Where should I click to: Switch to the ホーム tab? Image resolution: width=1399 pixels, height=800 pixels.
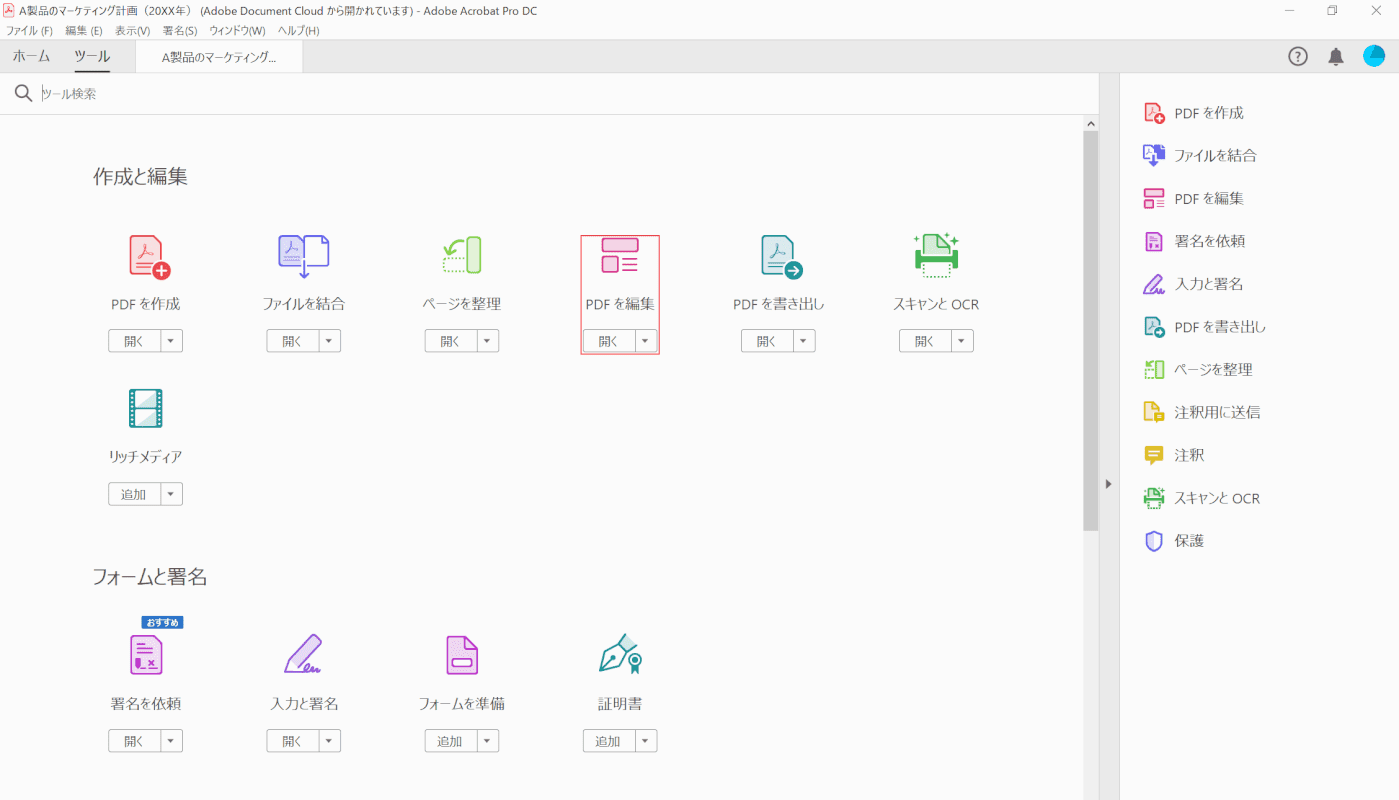click(x=31, y=57)
